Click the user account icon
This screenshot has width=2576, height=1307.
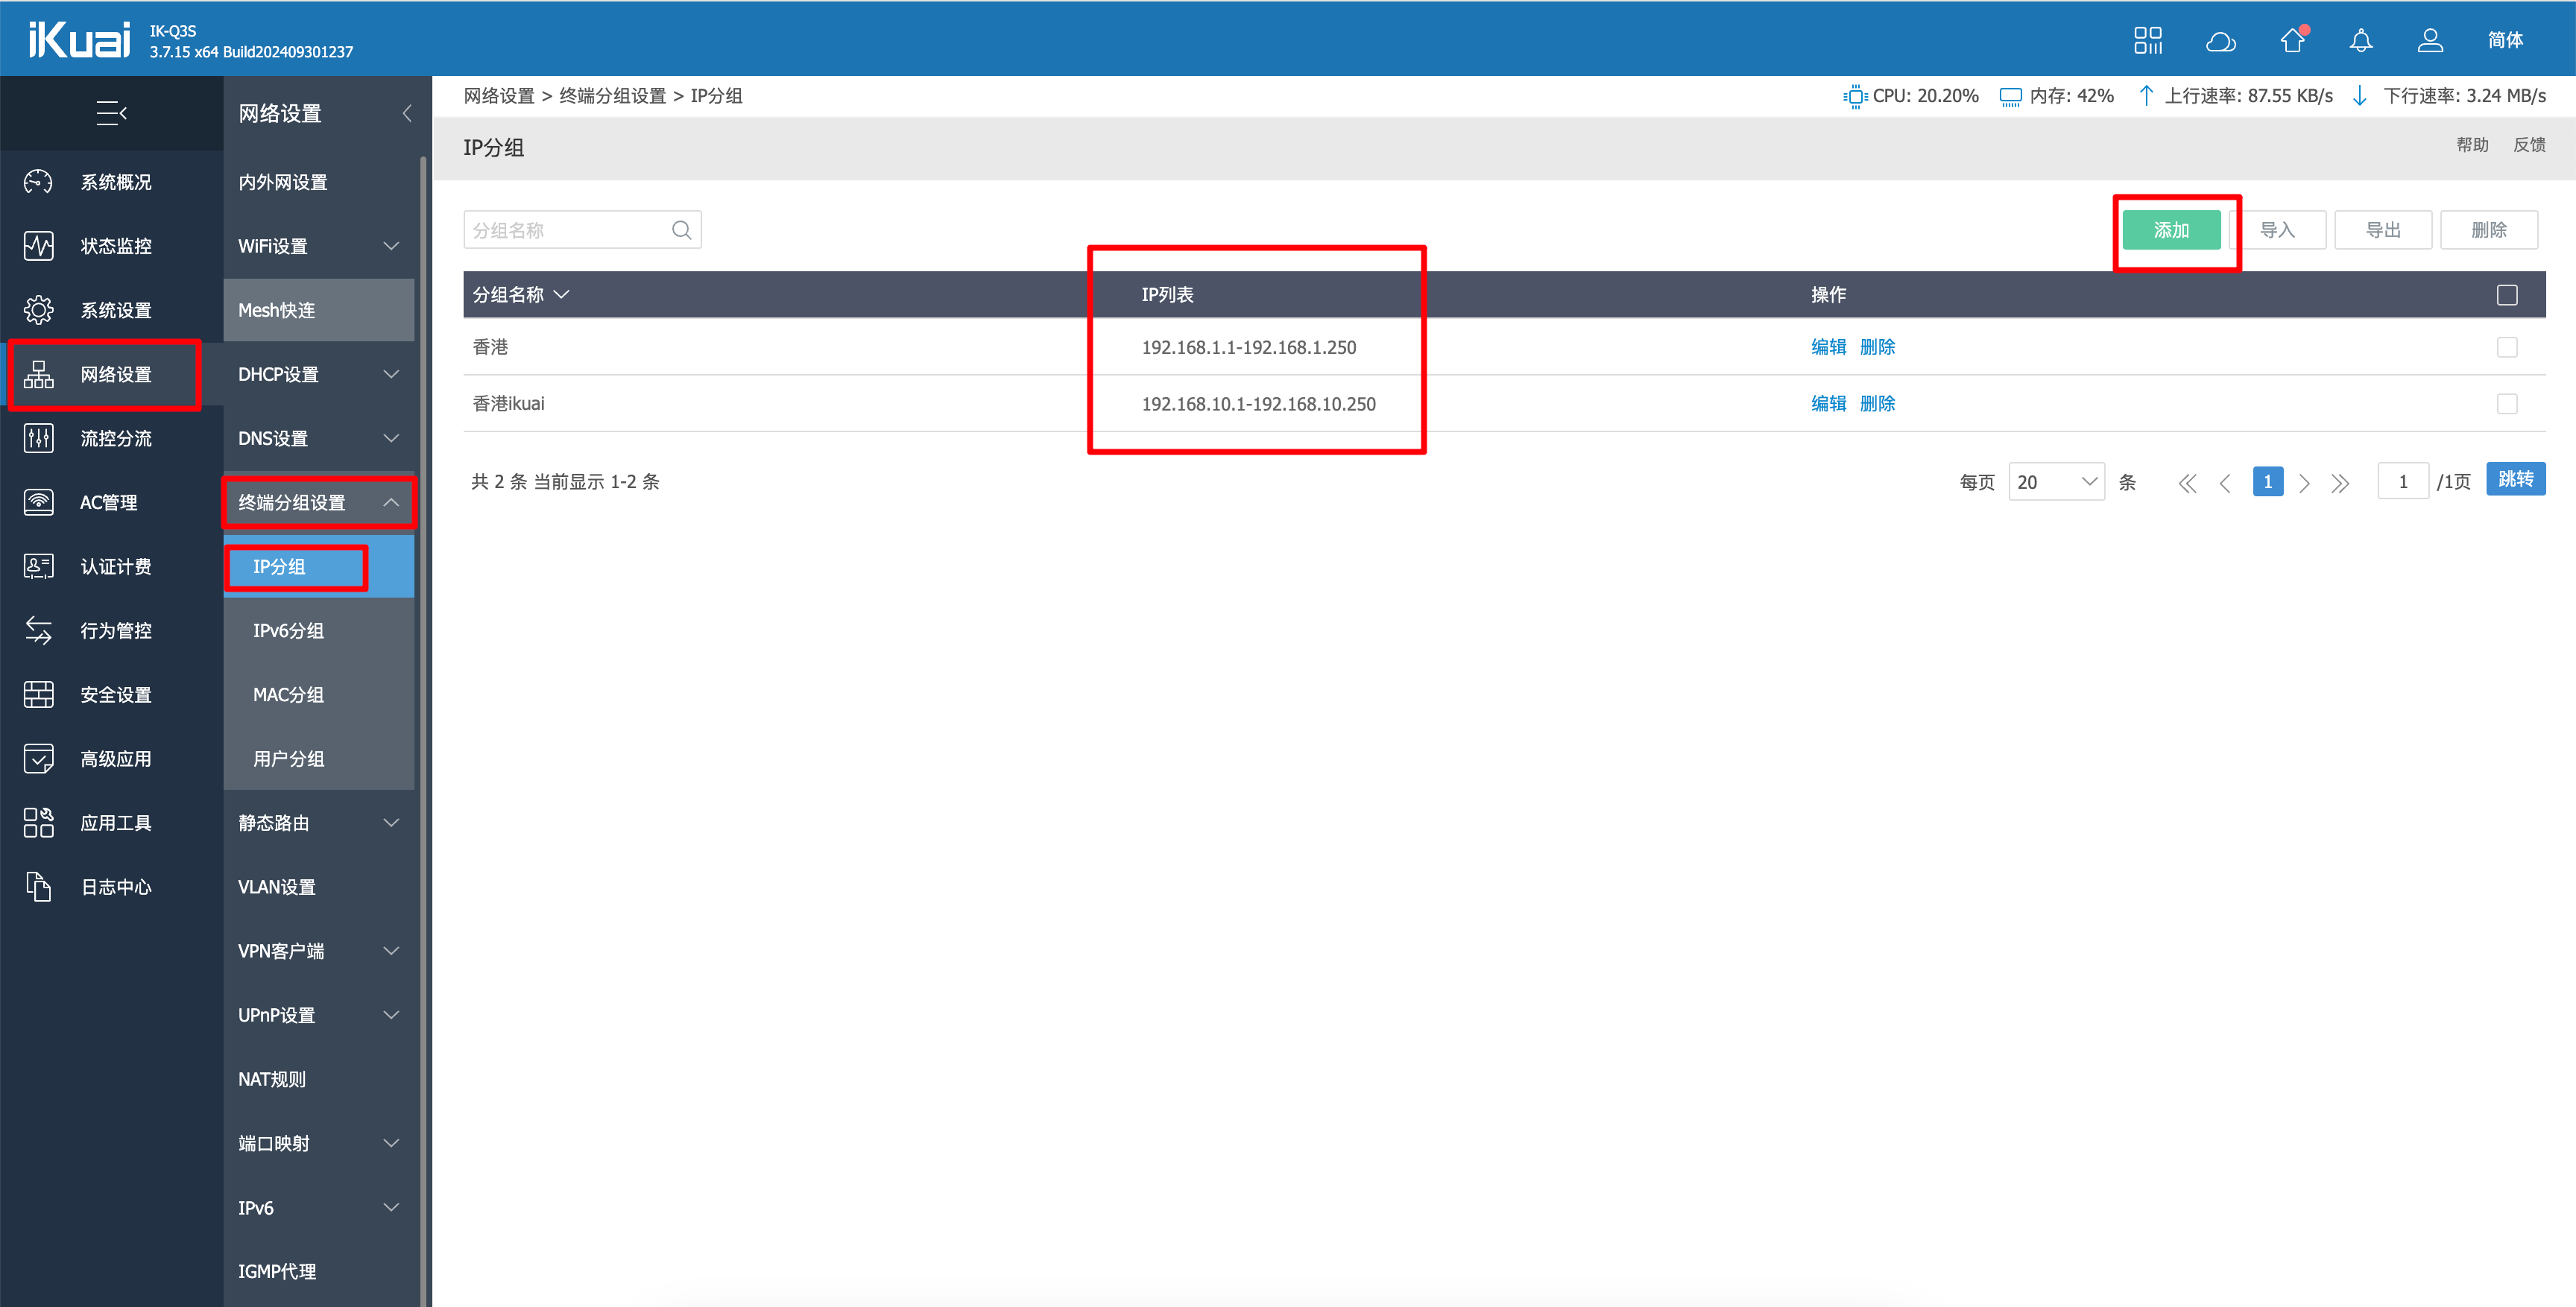[2430, 40]
